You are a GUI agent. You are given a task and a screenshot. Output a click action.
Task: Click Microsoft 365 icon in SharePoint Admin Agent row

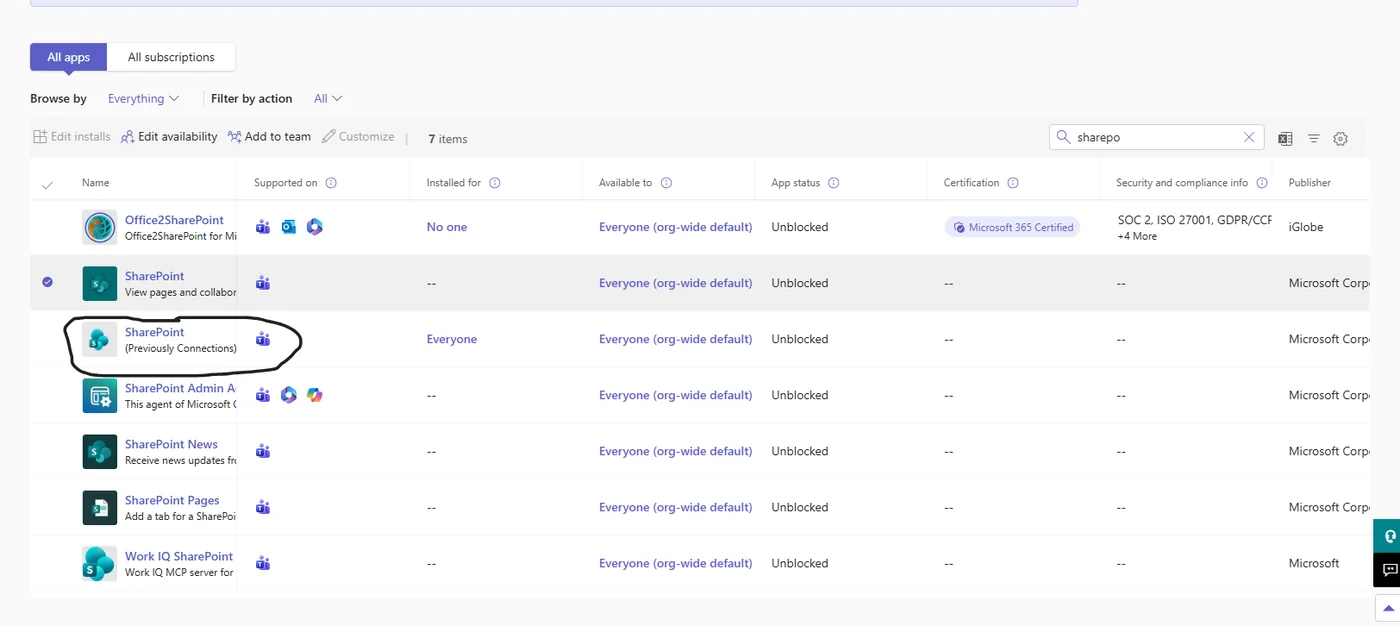point(289,395)
